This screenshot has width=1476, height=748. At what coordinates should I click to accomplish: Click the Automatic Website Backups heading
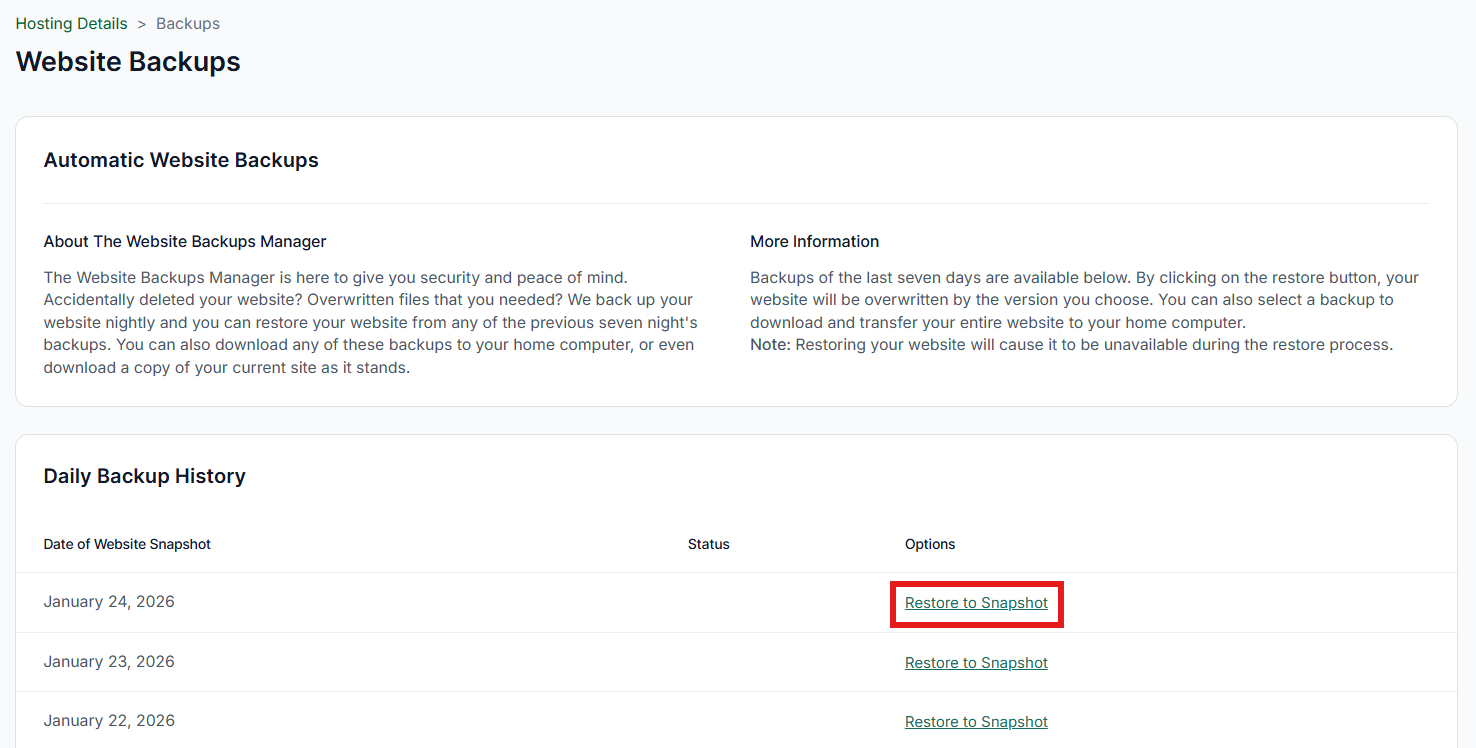[181, 160]
